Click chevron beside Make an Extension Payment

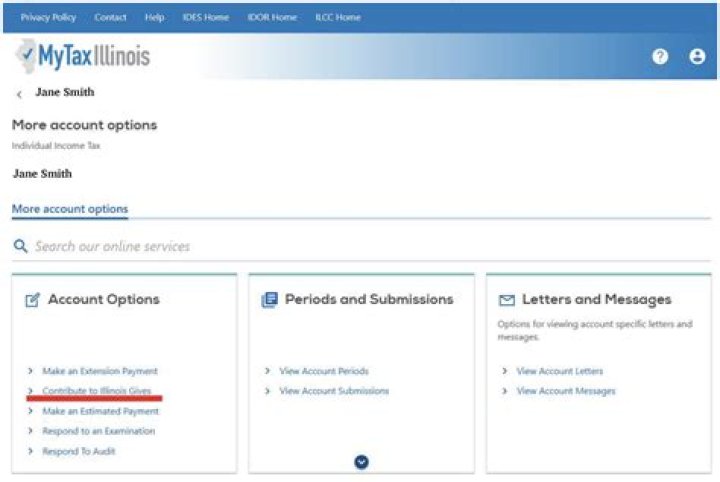click(30, 370)
